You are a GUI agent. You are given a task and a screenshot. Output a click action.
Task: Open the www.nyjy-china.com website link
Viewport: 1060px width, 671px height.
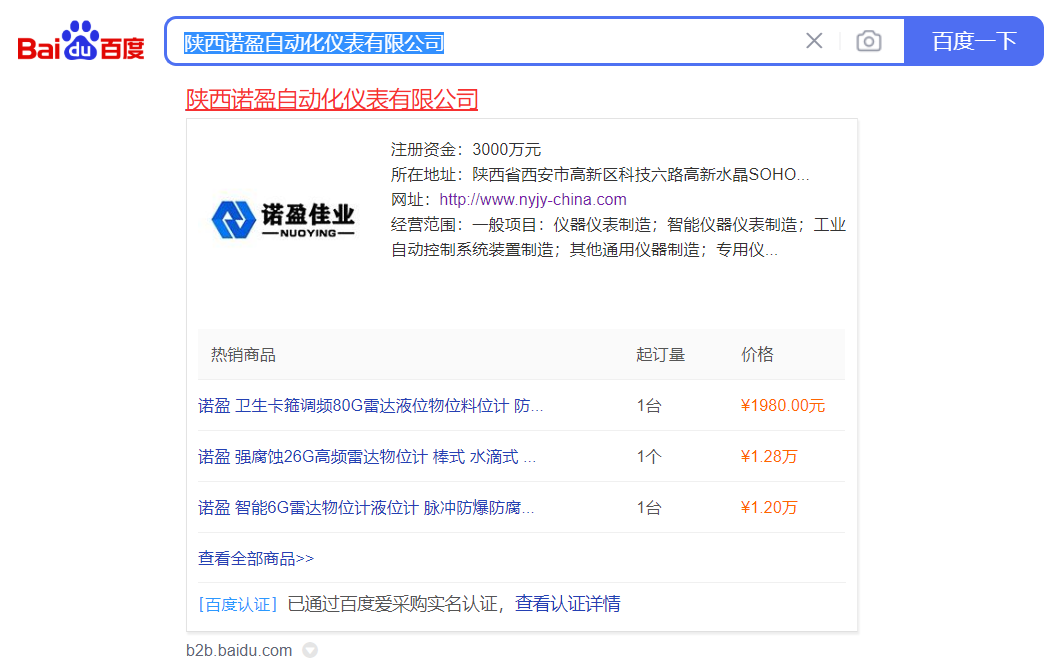point(533,199)
